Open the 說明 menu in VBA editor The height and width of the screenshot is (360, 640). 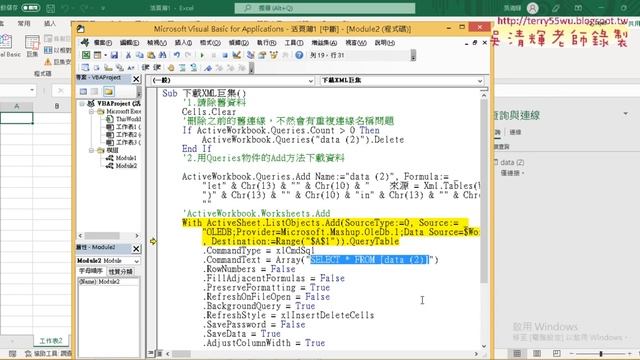(384, 42)
